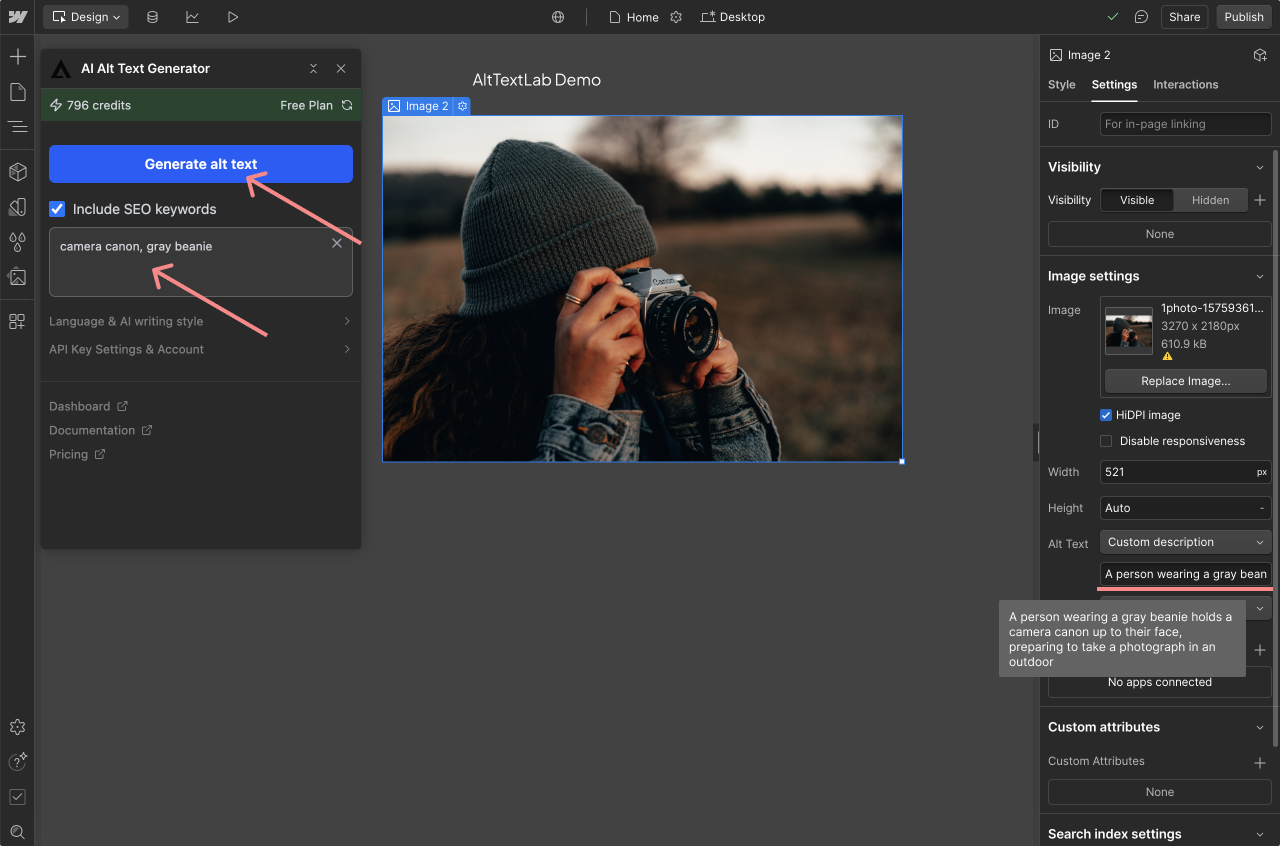Viewport: 1280px width, 846px height.
Task: Click the Publish button
Action: coord(1244,17)
